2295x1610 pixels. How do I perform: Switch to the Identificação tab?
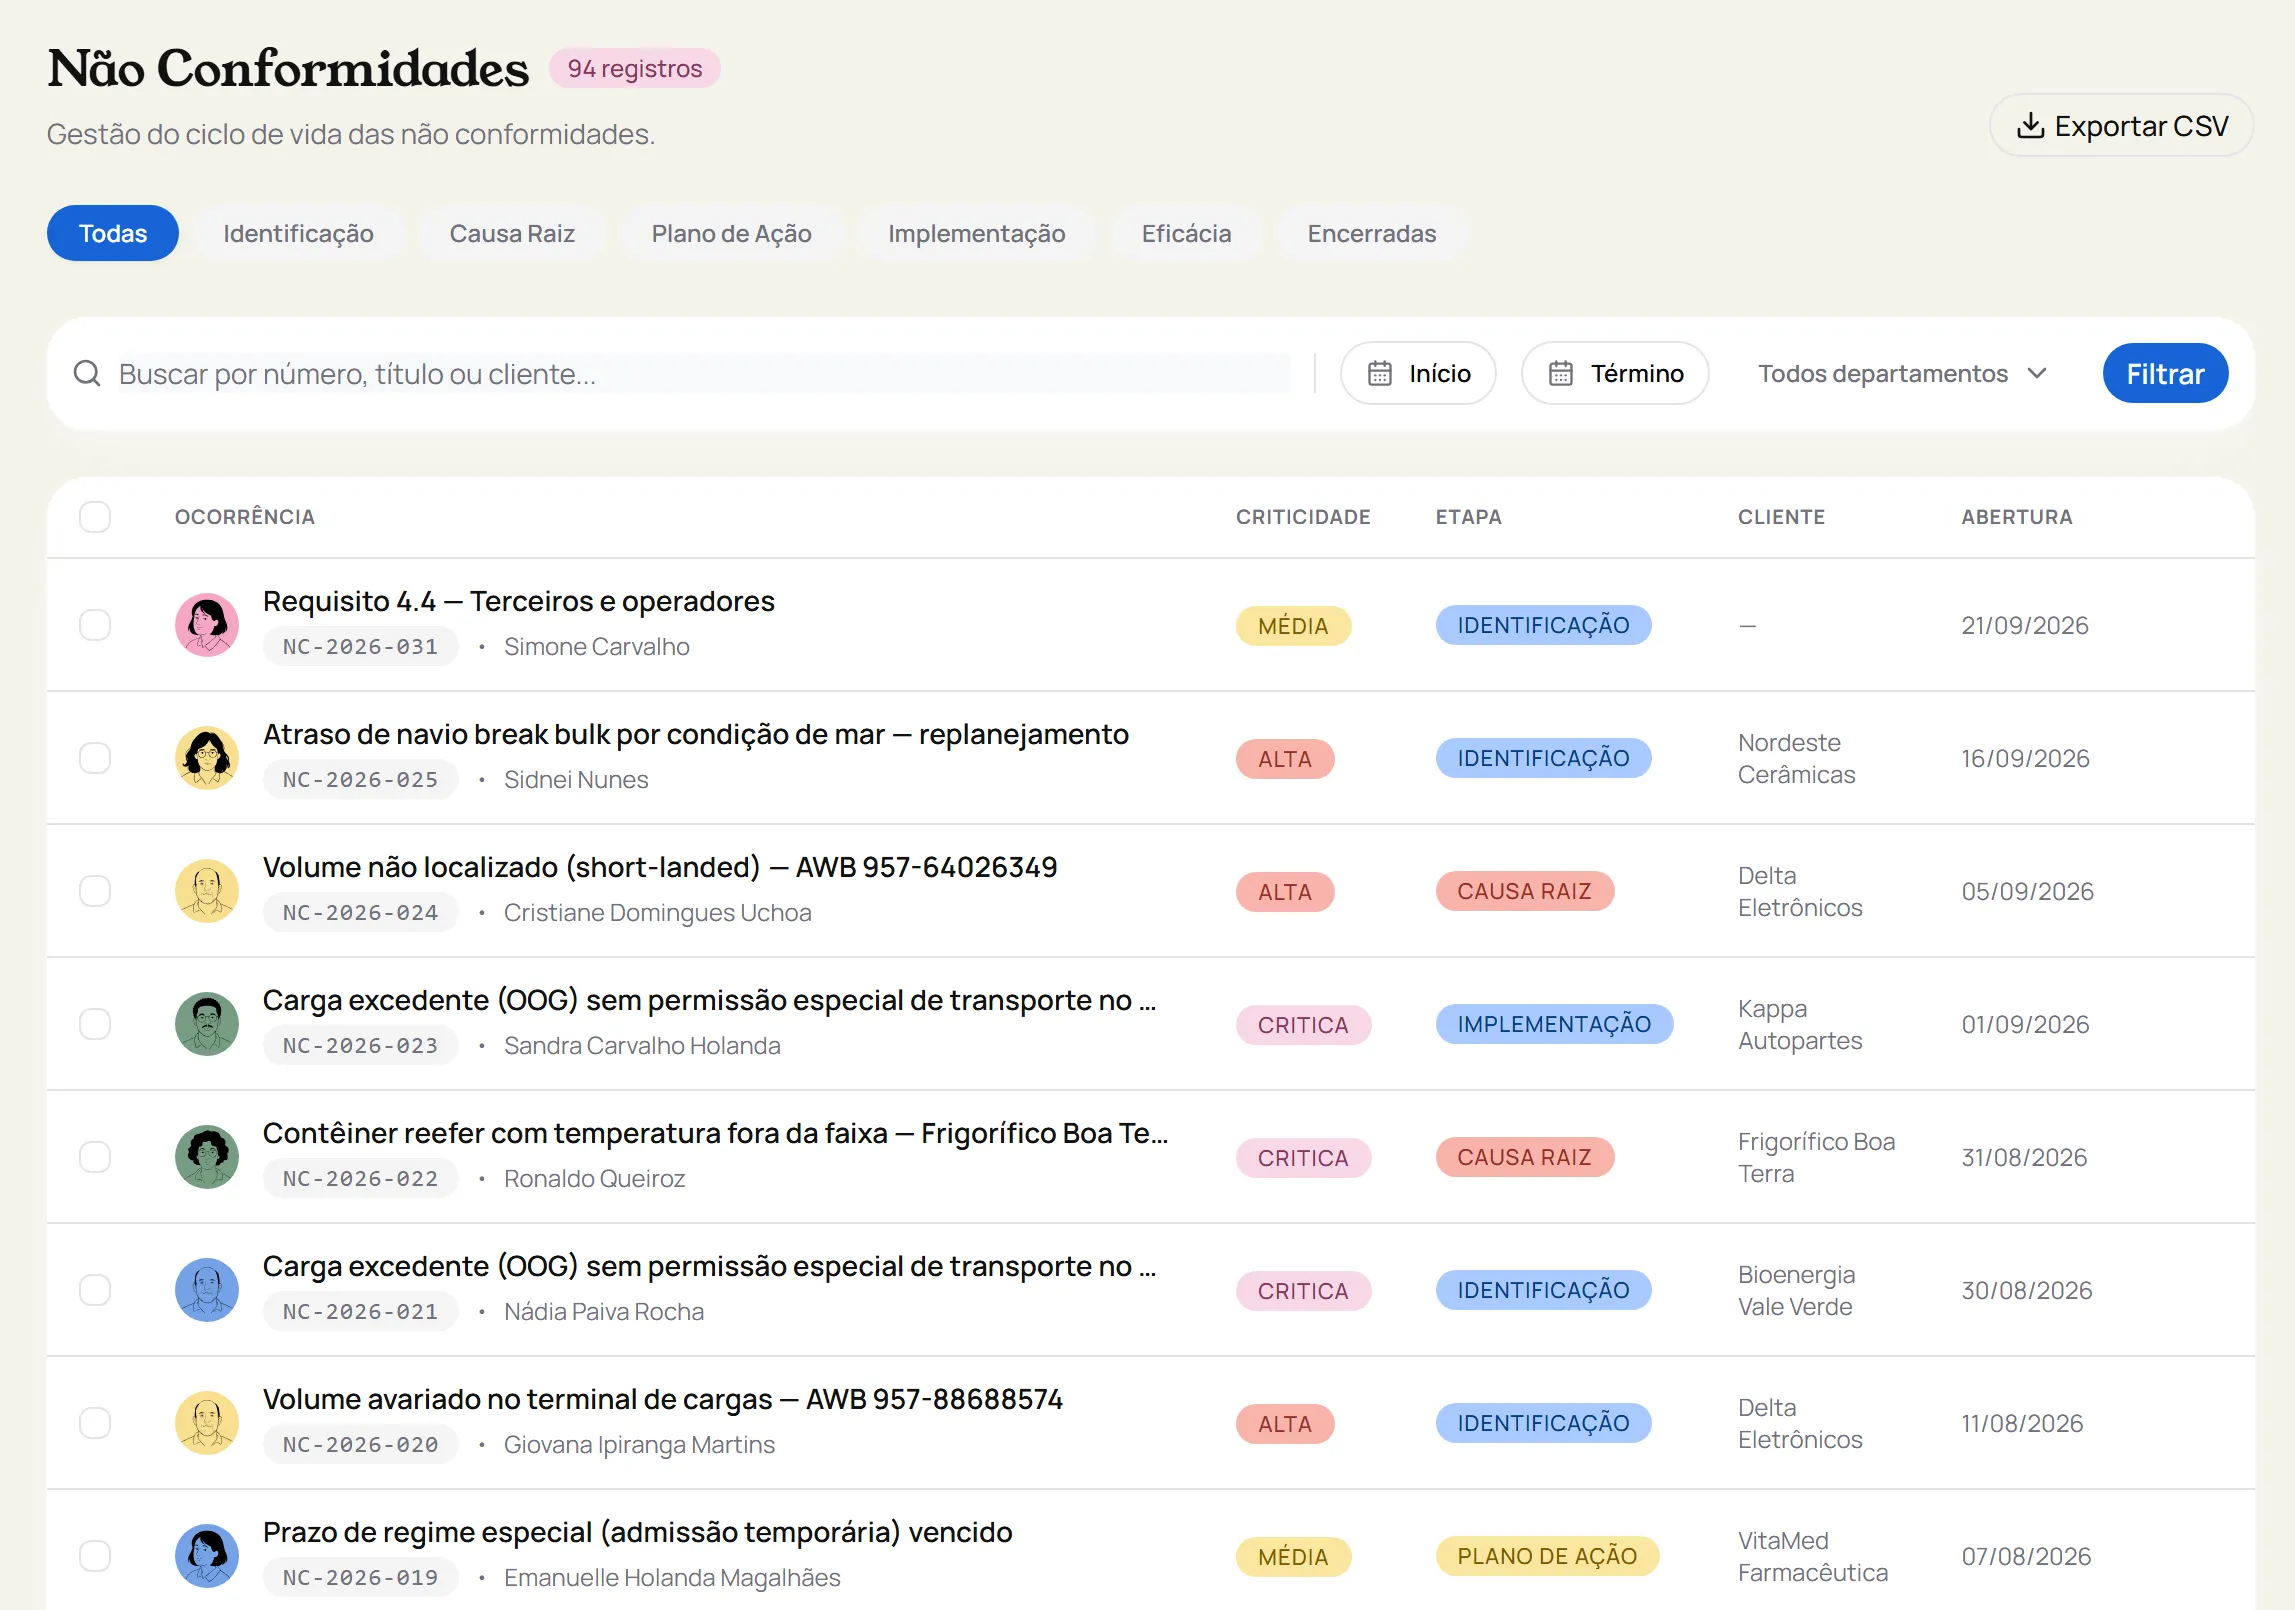click(298, 234)
